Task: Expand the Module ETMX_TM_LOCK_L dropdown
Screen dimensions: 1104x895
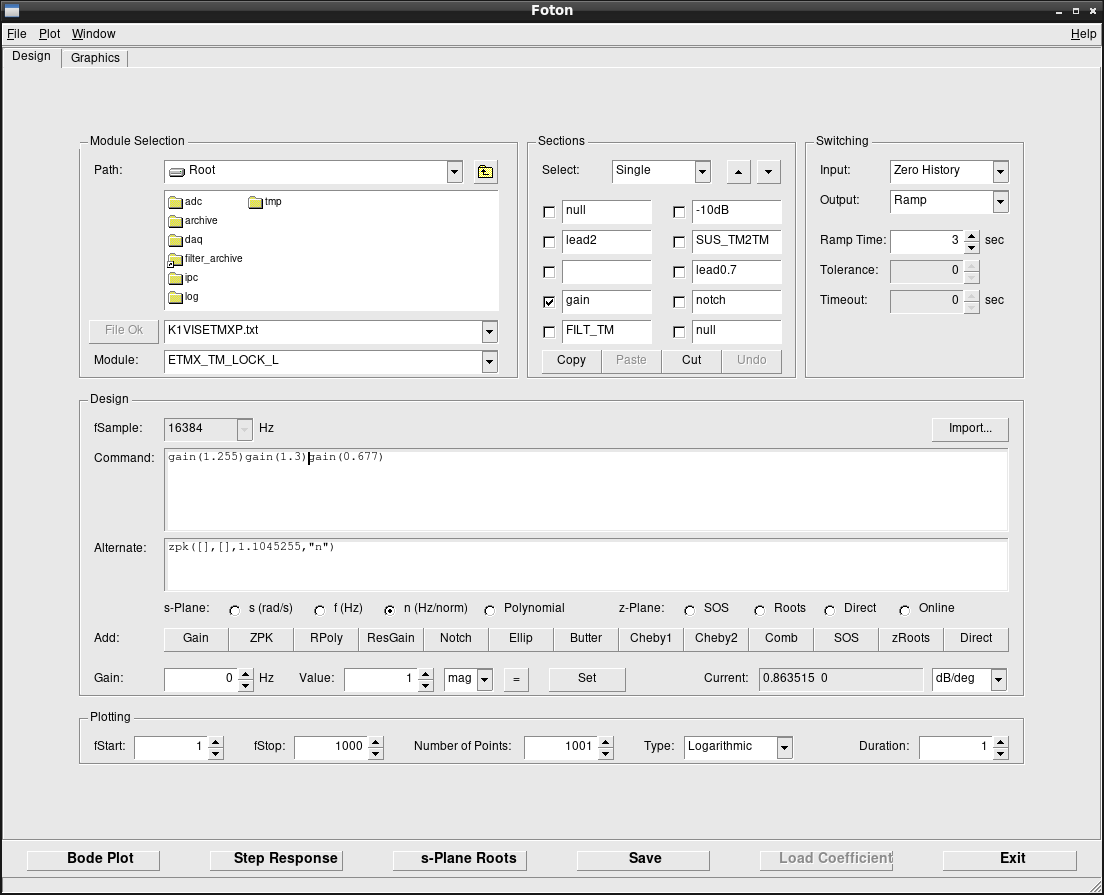Action: [x=489, y=361]
